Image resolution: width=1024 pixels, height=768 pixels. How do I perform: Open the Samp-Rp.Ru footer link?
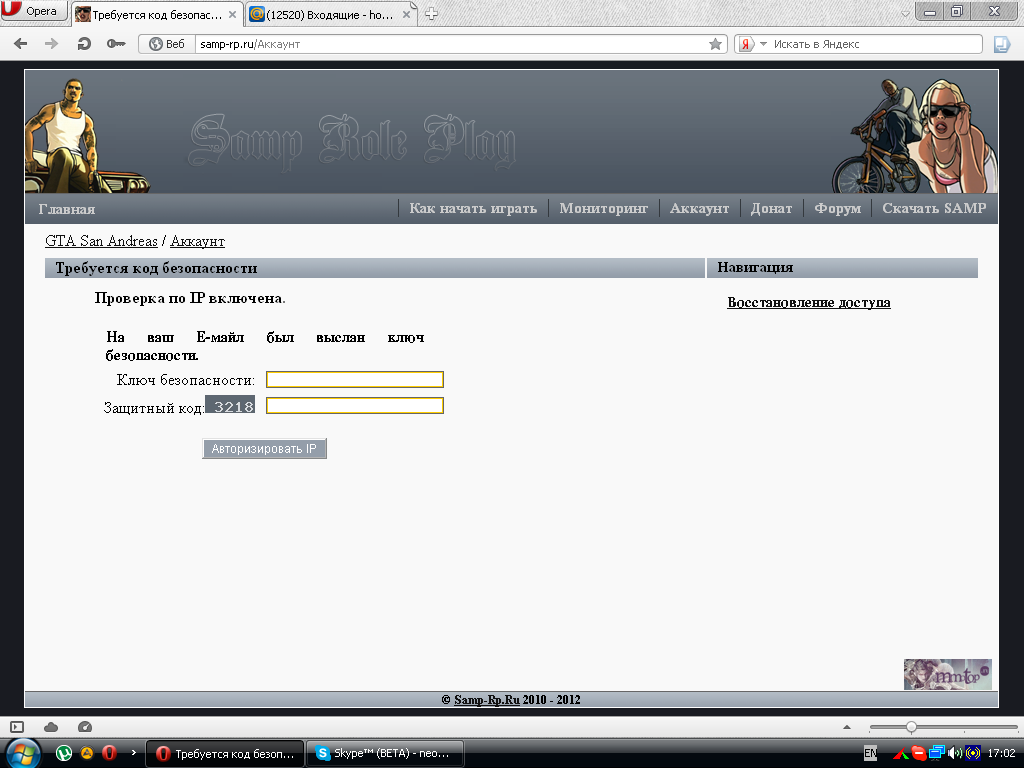pos(487,699)
